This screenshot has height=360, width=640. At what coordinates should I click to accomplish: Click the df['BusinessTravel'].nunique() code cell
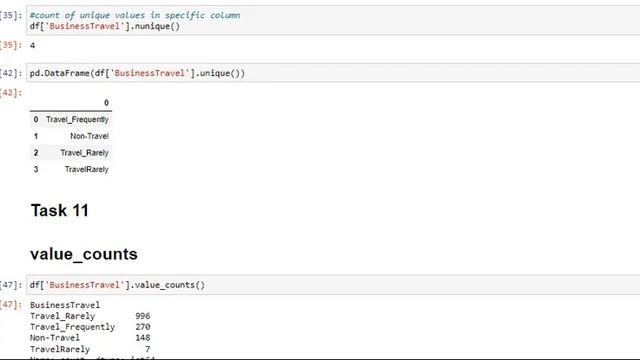pyautogui.click(x=333, y=20)
